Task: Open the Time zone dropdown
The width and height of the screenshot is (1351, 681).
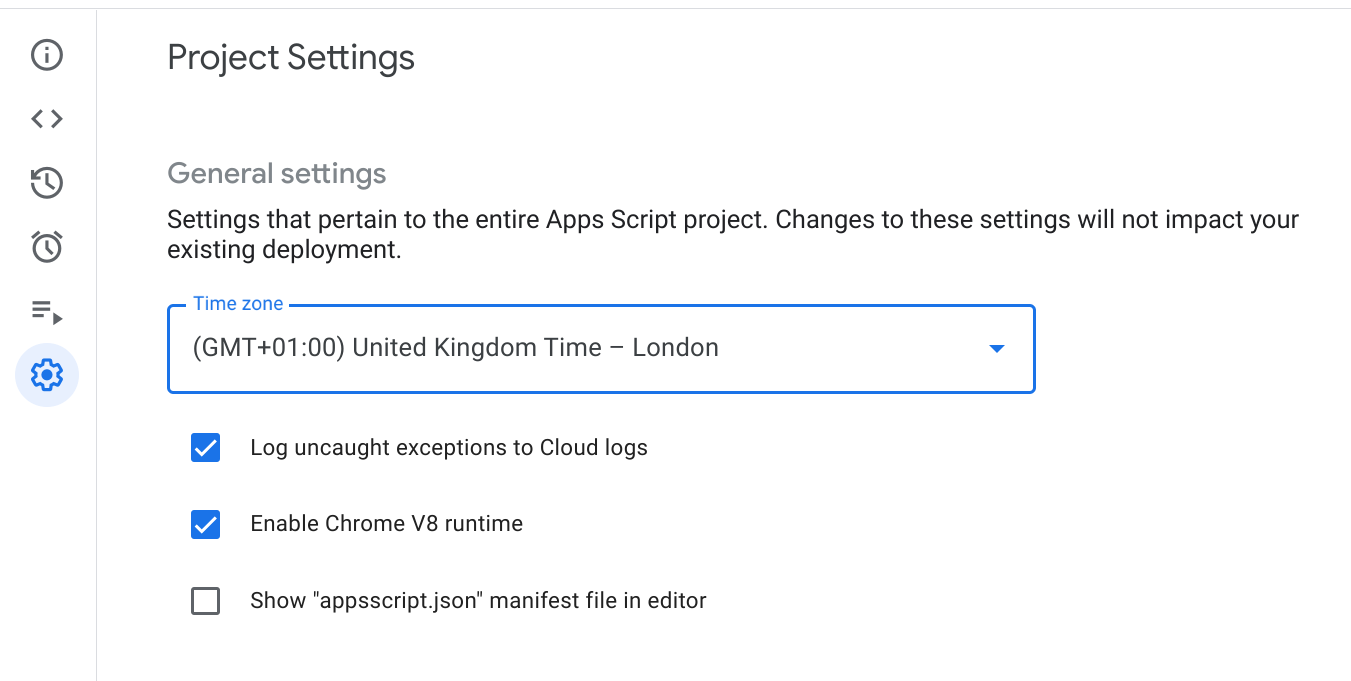Action: (600, 348)
